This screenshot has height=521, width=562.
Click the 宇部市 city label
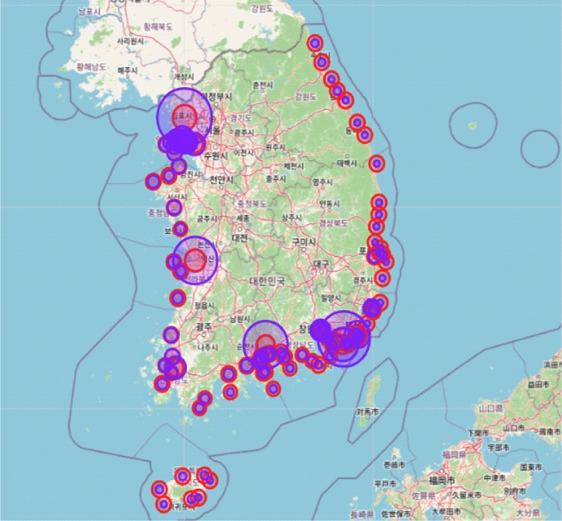coord(499,448)
